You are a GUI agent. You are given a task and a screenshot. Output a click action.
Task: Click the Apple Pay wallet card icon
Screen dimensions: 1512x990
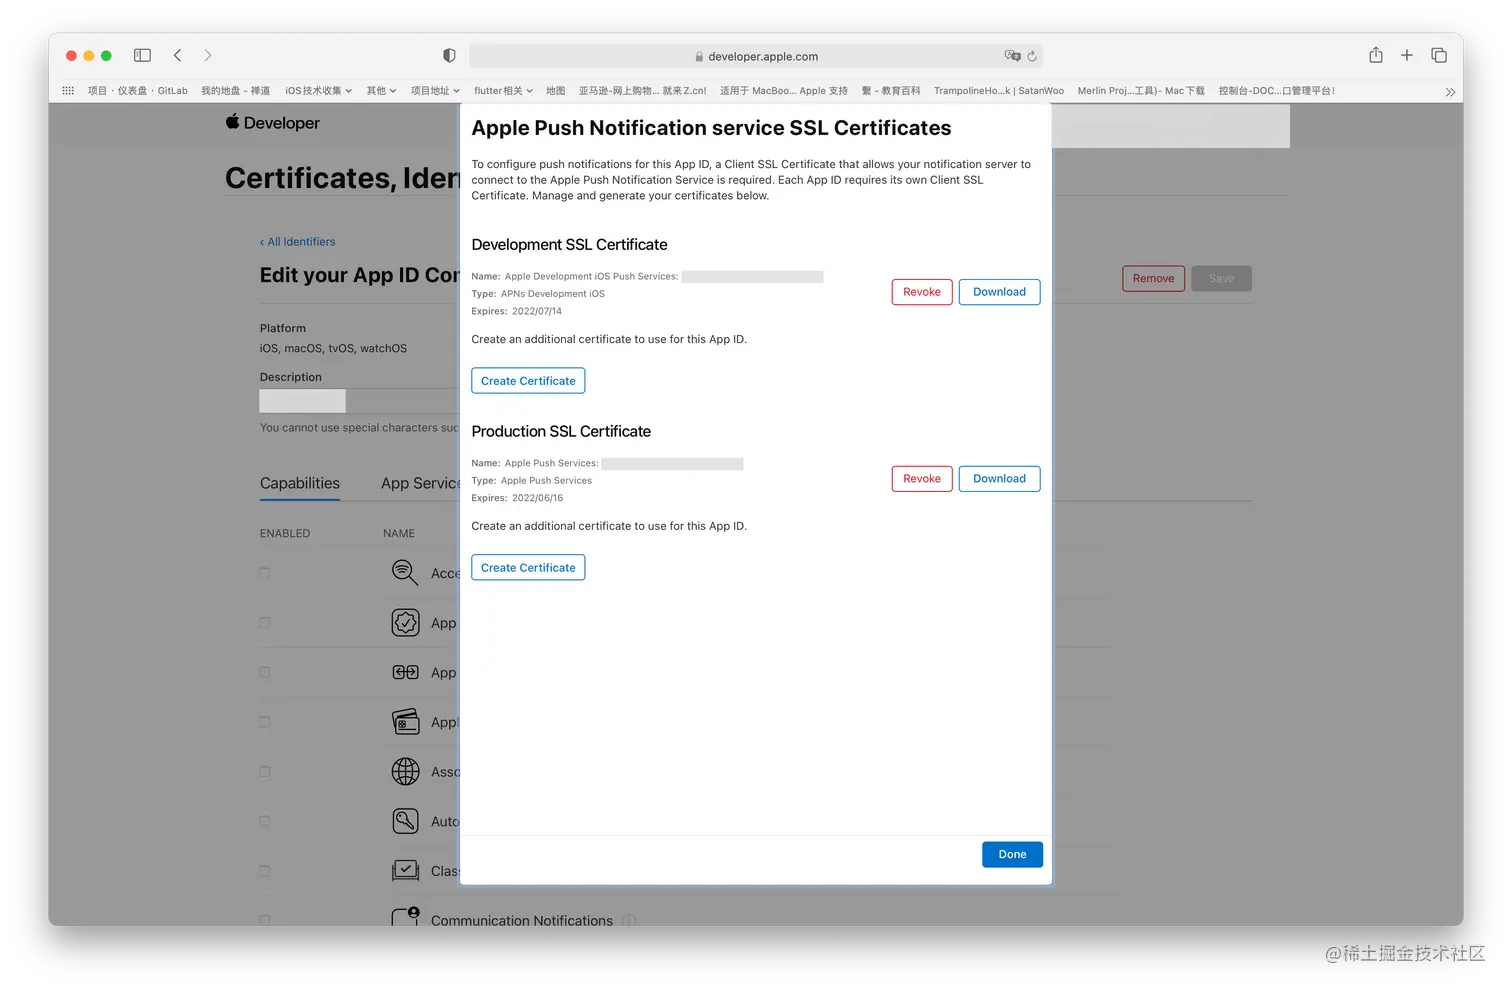(x=405, y=721)
